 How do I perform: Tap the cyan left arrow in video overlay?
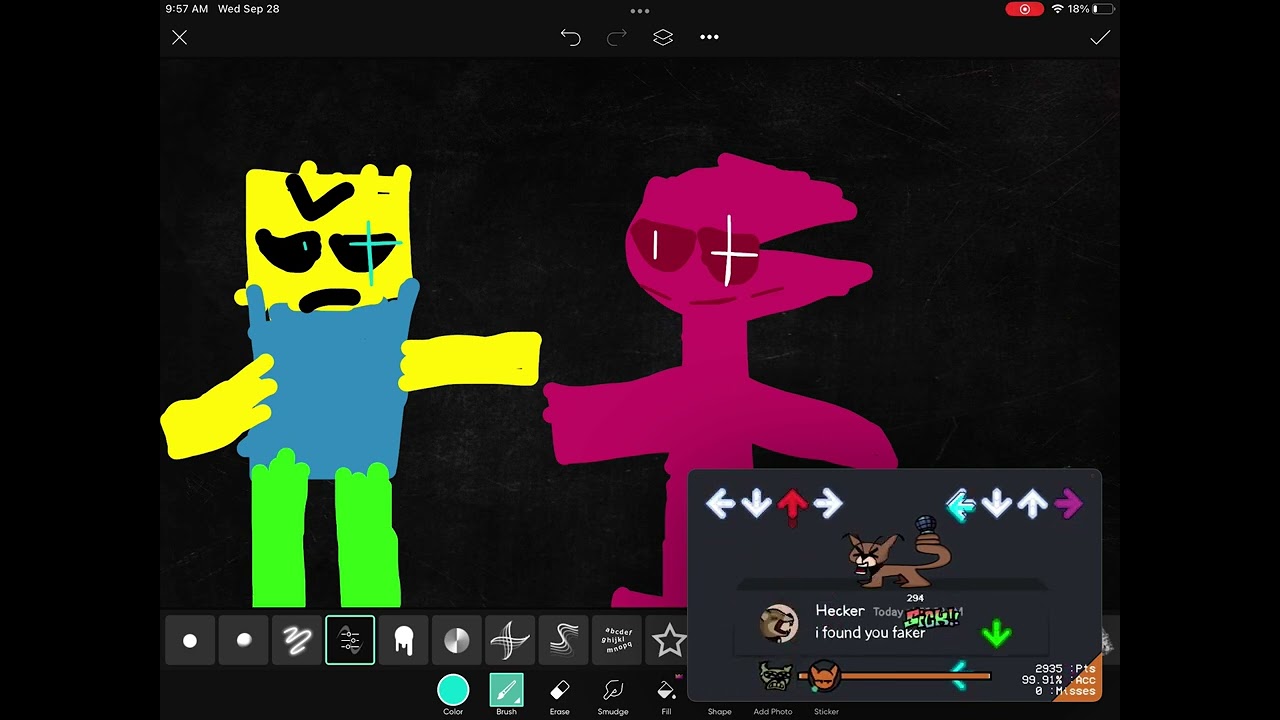click(x=960, y=506)
